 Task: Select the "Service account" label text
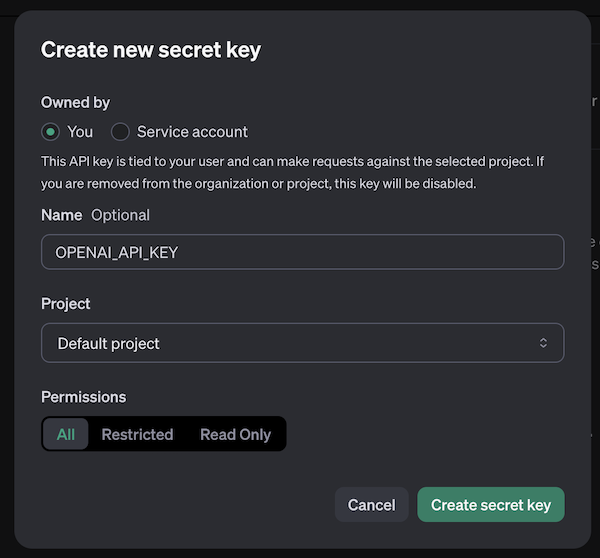coord(192,132)
